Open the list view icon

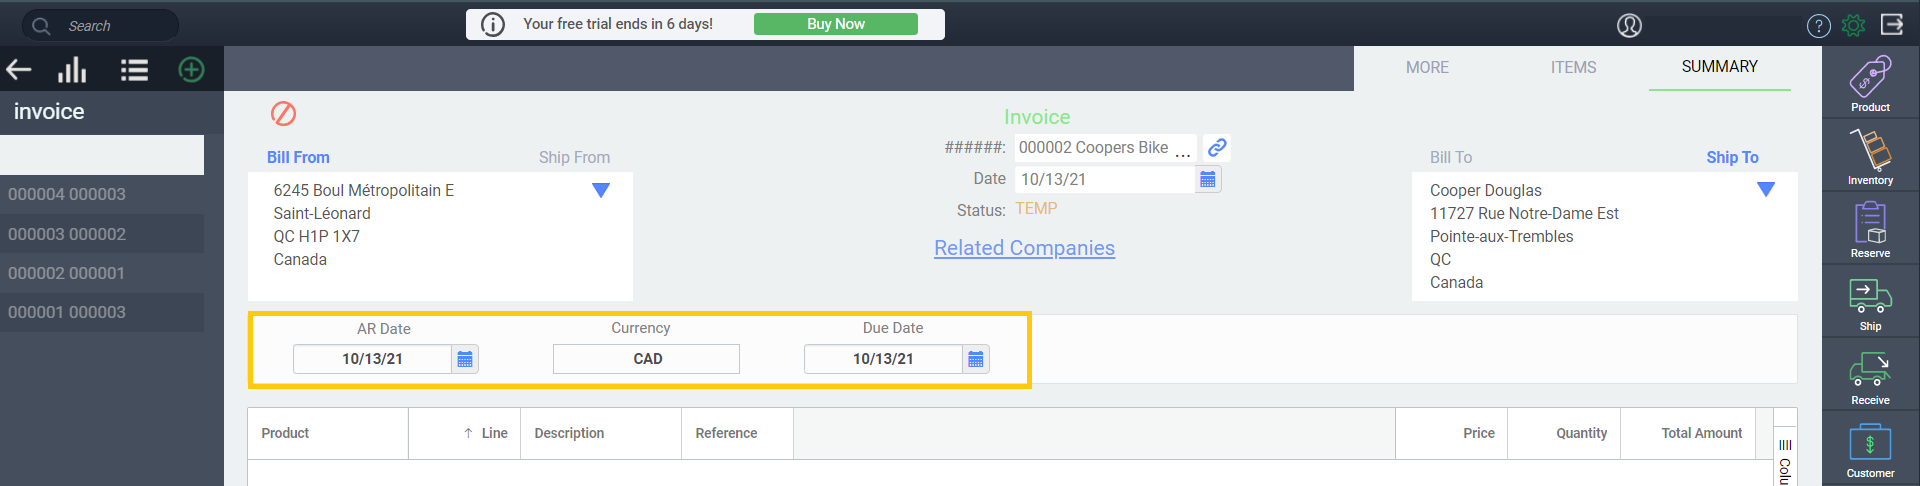click(x=134, y=70)
